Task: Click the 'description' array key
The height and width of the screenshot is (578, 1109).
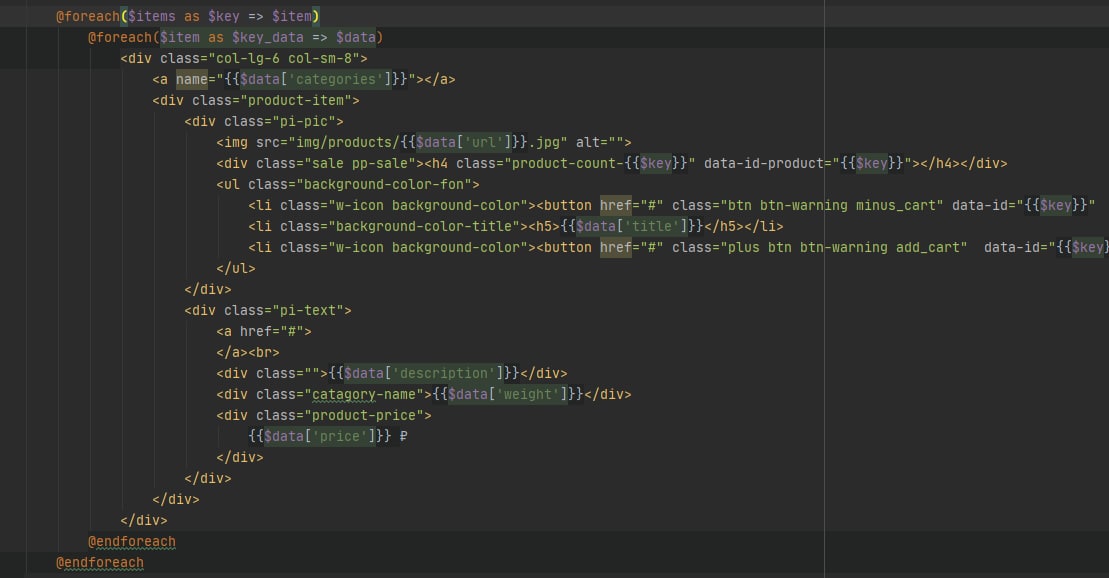Action: pos(443,374)
